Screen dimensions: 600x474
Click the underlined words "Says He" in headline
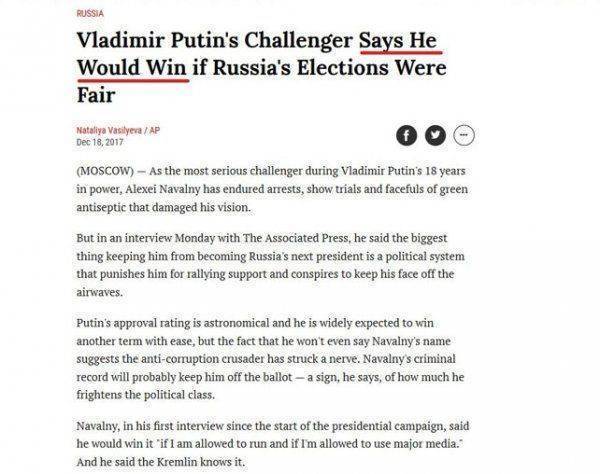pos(400,43)
